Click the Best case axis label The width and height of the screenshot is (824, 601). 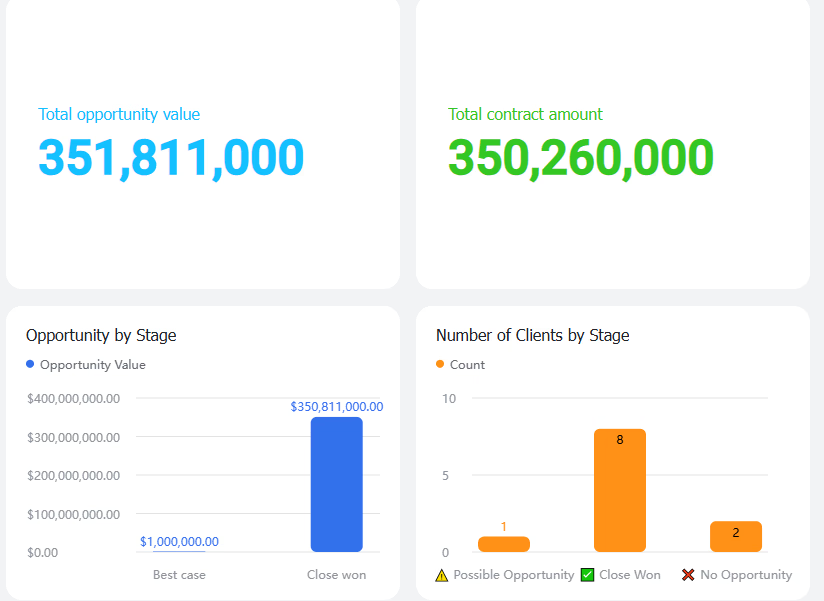click(x=179, y=575)
